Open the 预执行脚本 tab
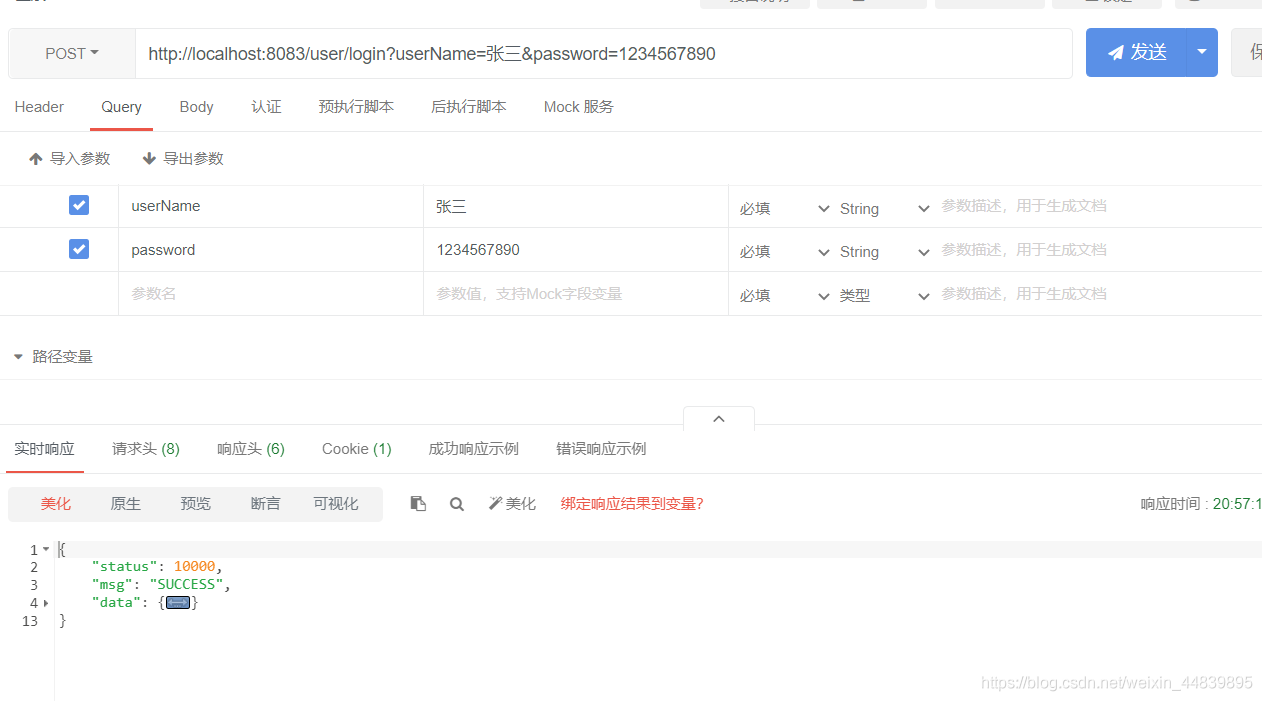This screenshot has height=701, width=1262. [x=356, y=107]
